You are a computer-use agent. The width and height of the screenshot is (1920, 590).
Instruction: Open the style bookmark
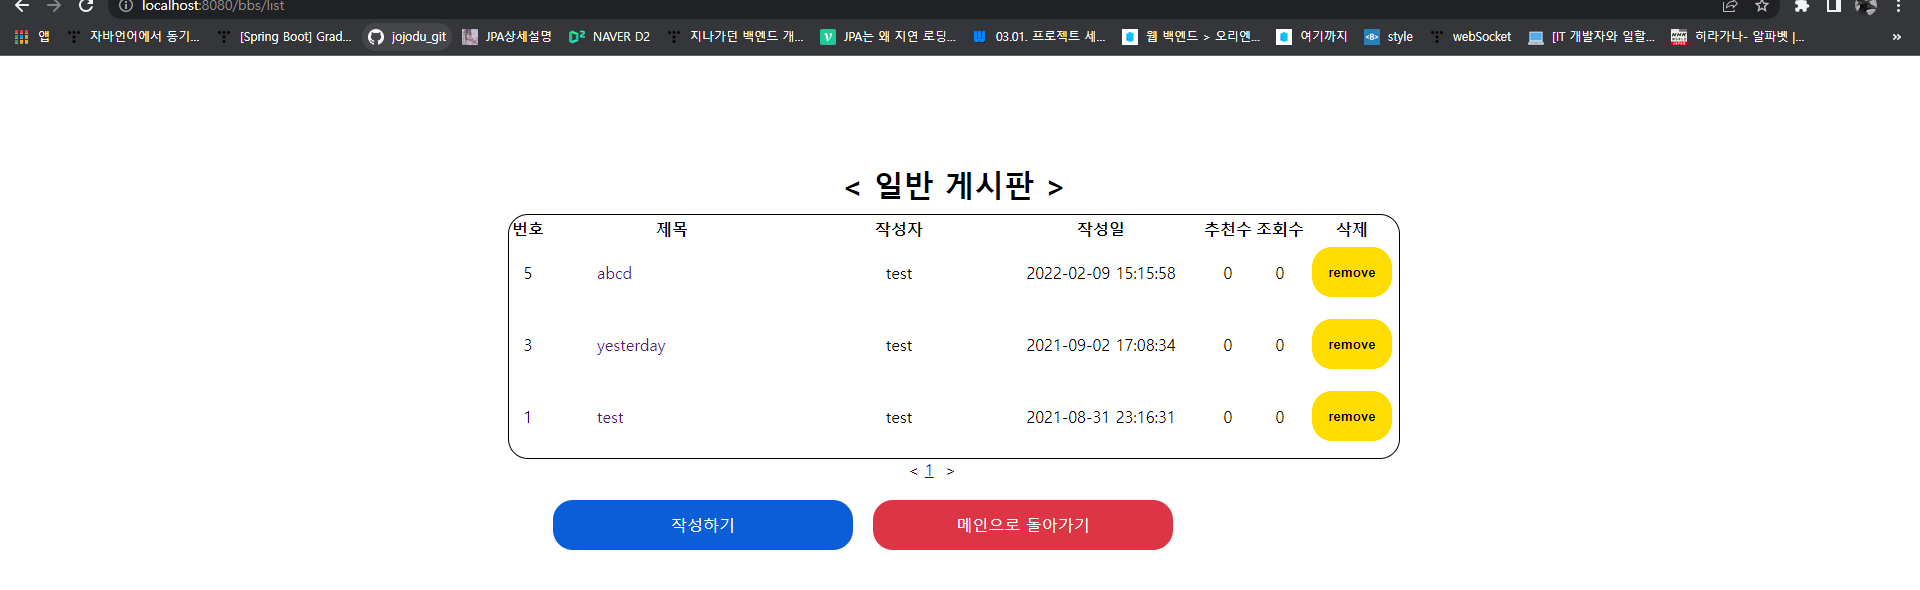[x=1389, y=37]
